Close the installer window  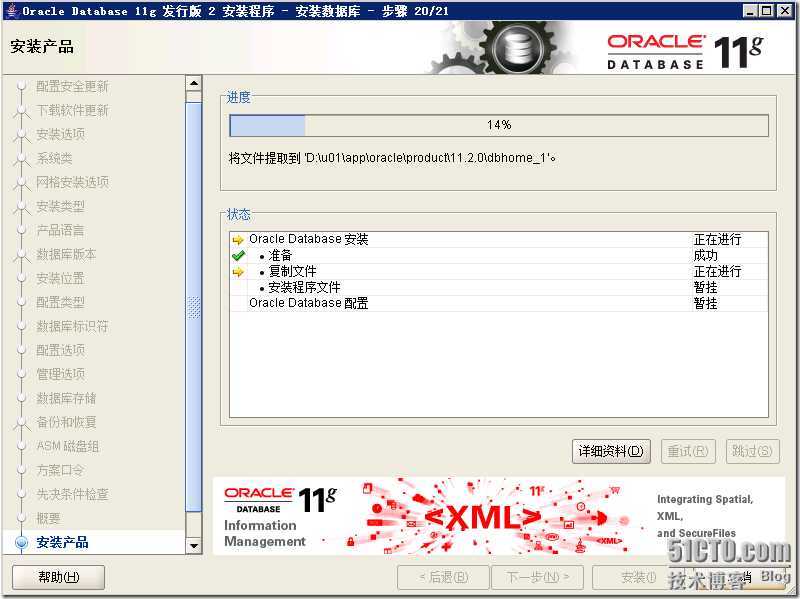point(785,11)
